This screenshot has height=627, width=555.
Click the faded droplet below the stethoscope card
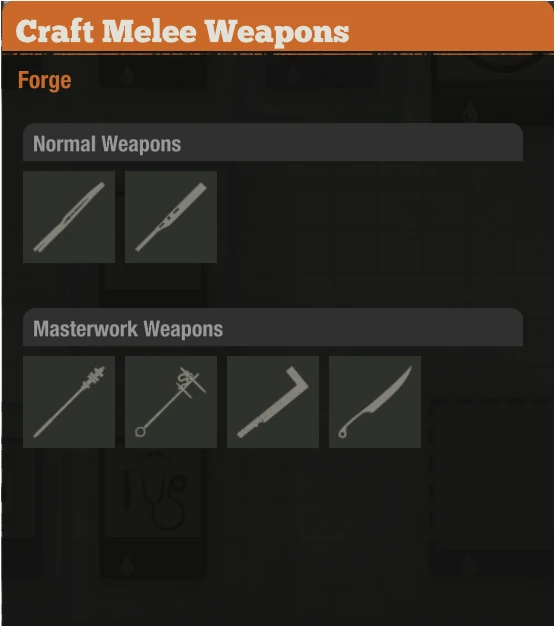[x=127, y=565]
